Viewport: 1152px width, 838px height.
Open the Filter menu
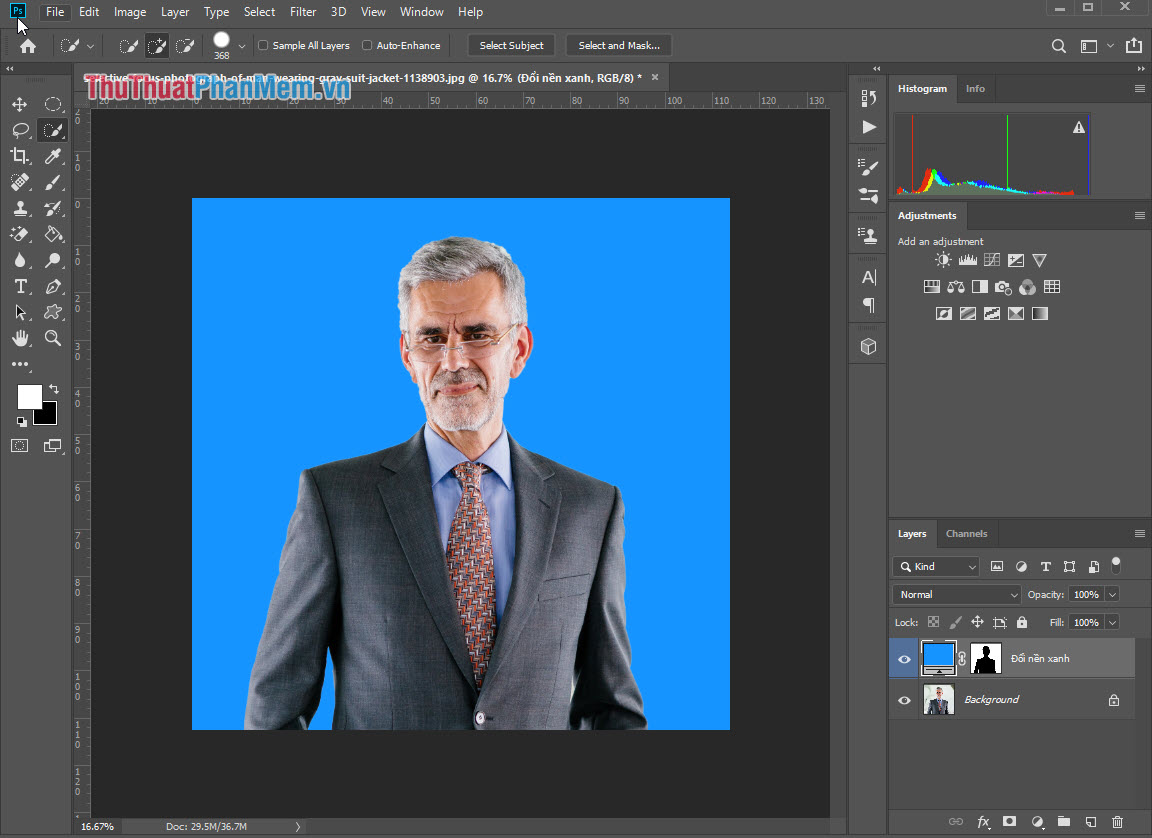click(302, 12)
